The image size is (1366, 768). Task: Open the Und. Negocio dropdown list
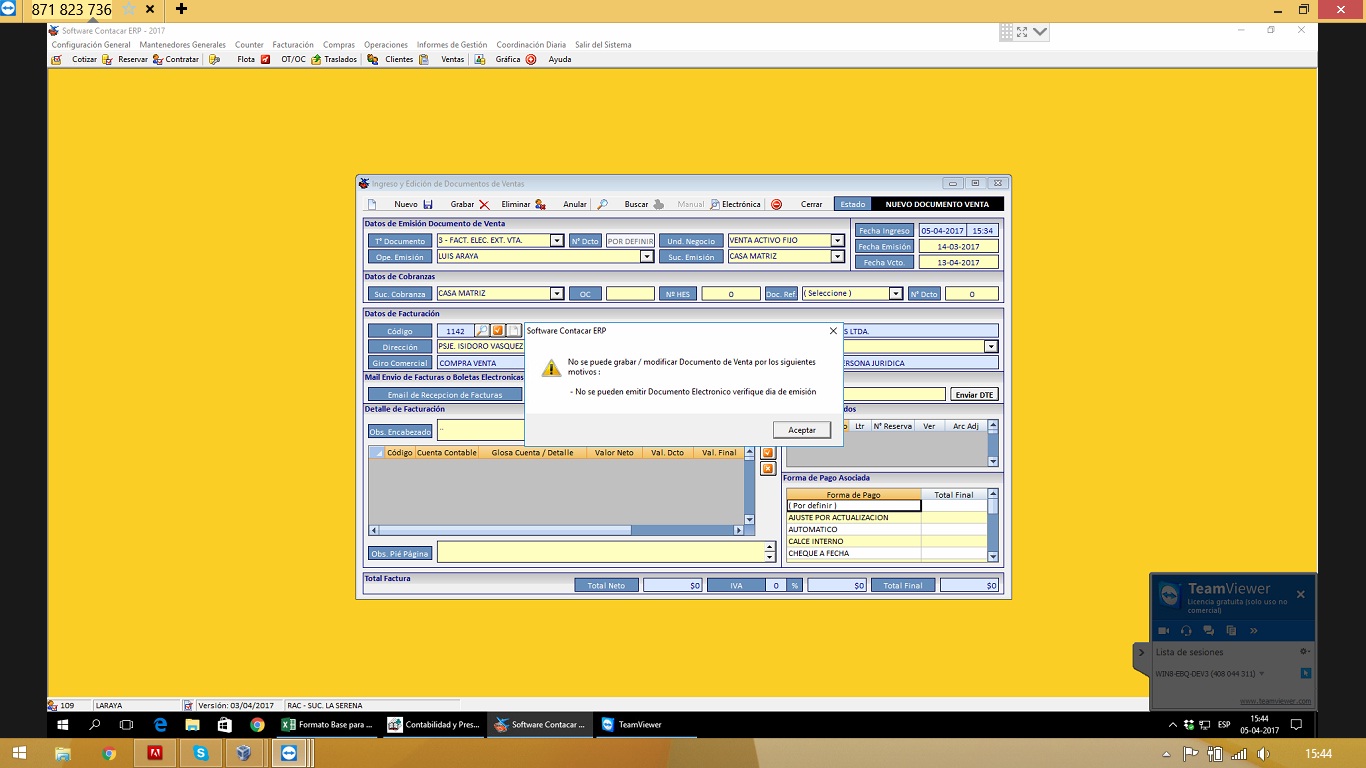coord(837,241)
